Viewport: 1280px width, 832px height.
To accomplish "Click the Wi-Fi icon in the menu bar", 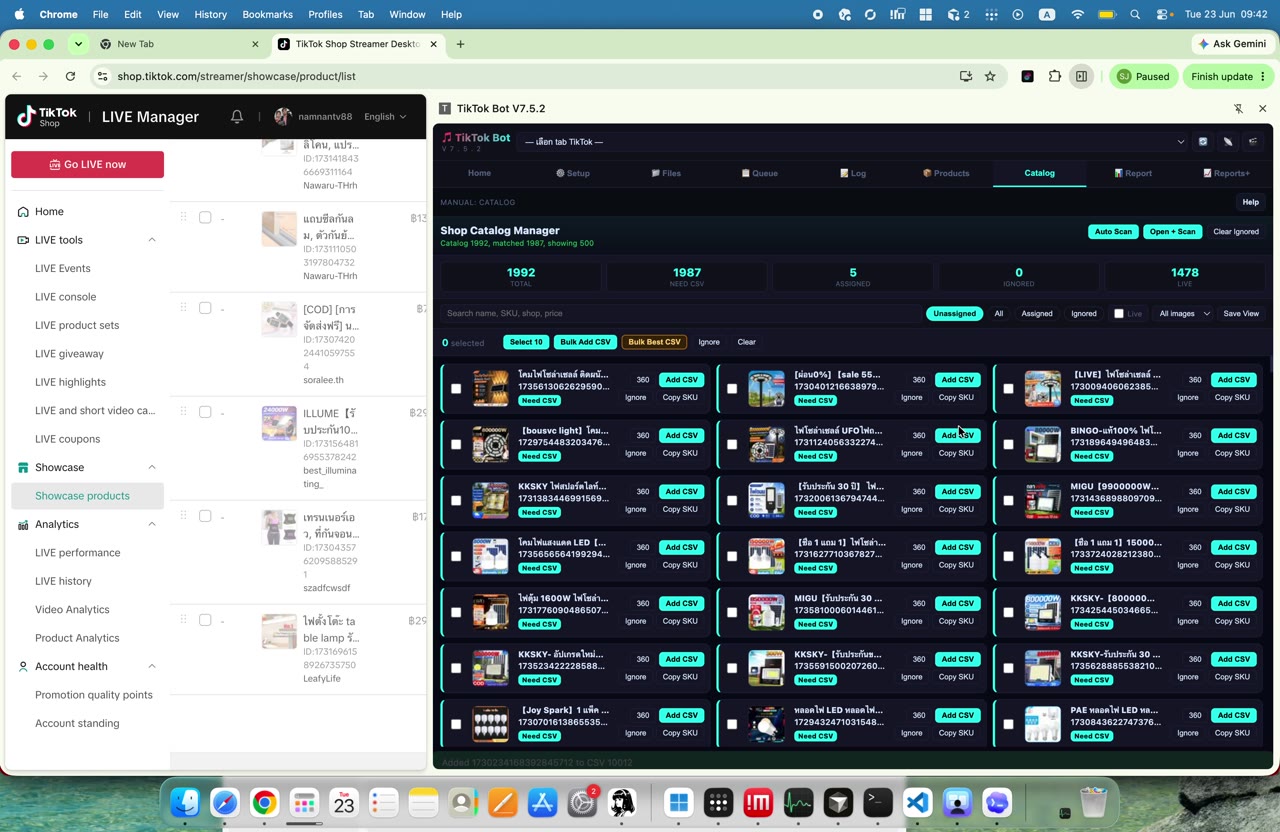I will [1077, 15].
